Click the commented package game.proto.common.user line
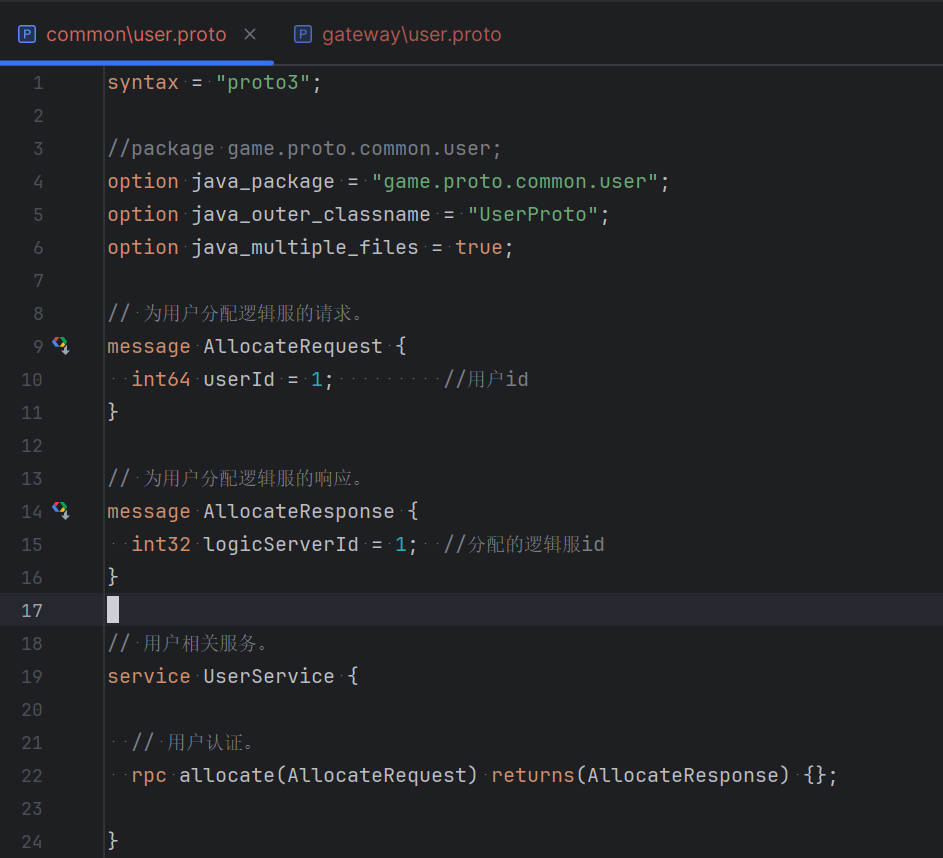The width and height of the screenshot is (943, 858). pos(304,149)
